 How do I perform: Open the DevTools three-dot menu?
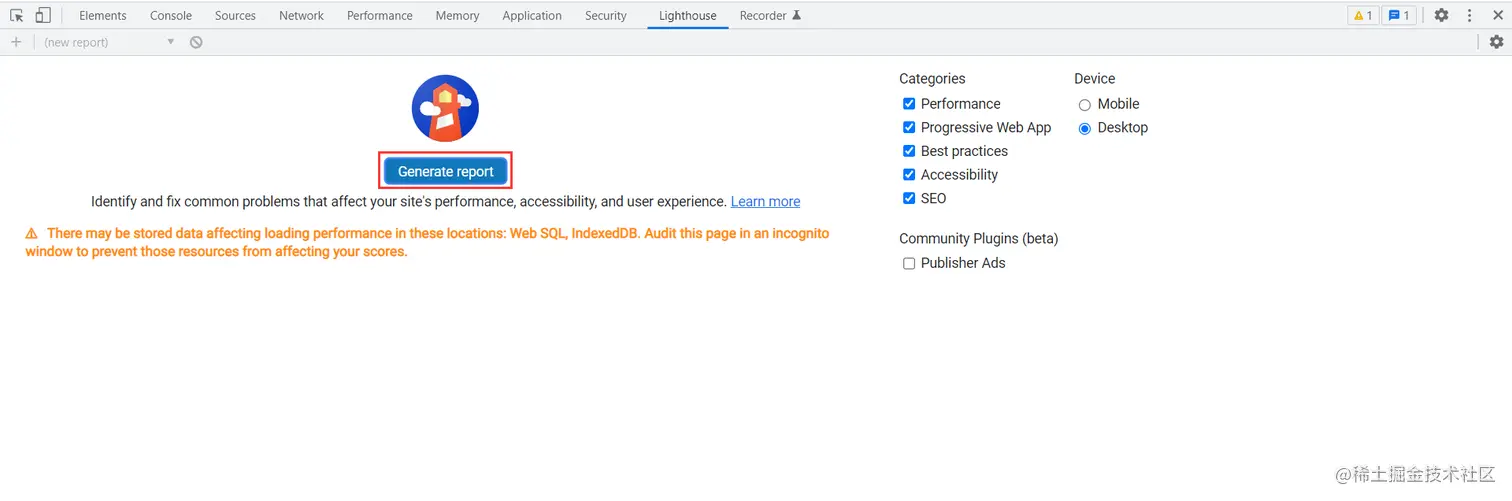tap(1470, 15)
